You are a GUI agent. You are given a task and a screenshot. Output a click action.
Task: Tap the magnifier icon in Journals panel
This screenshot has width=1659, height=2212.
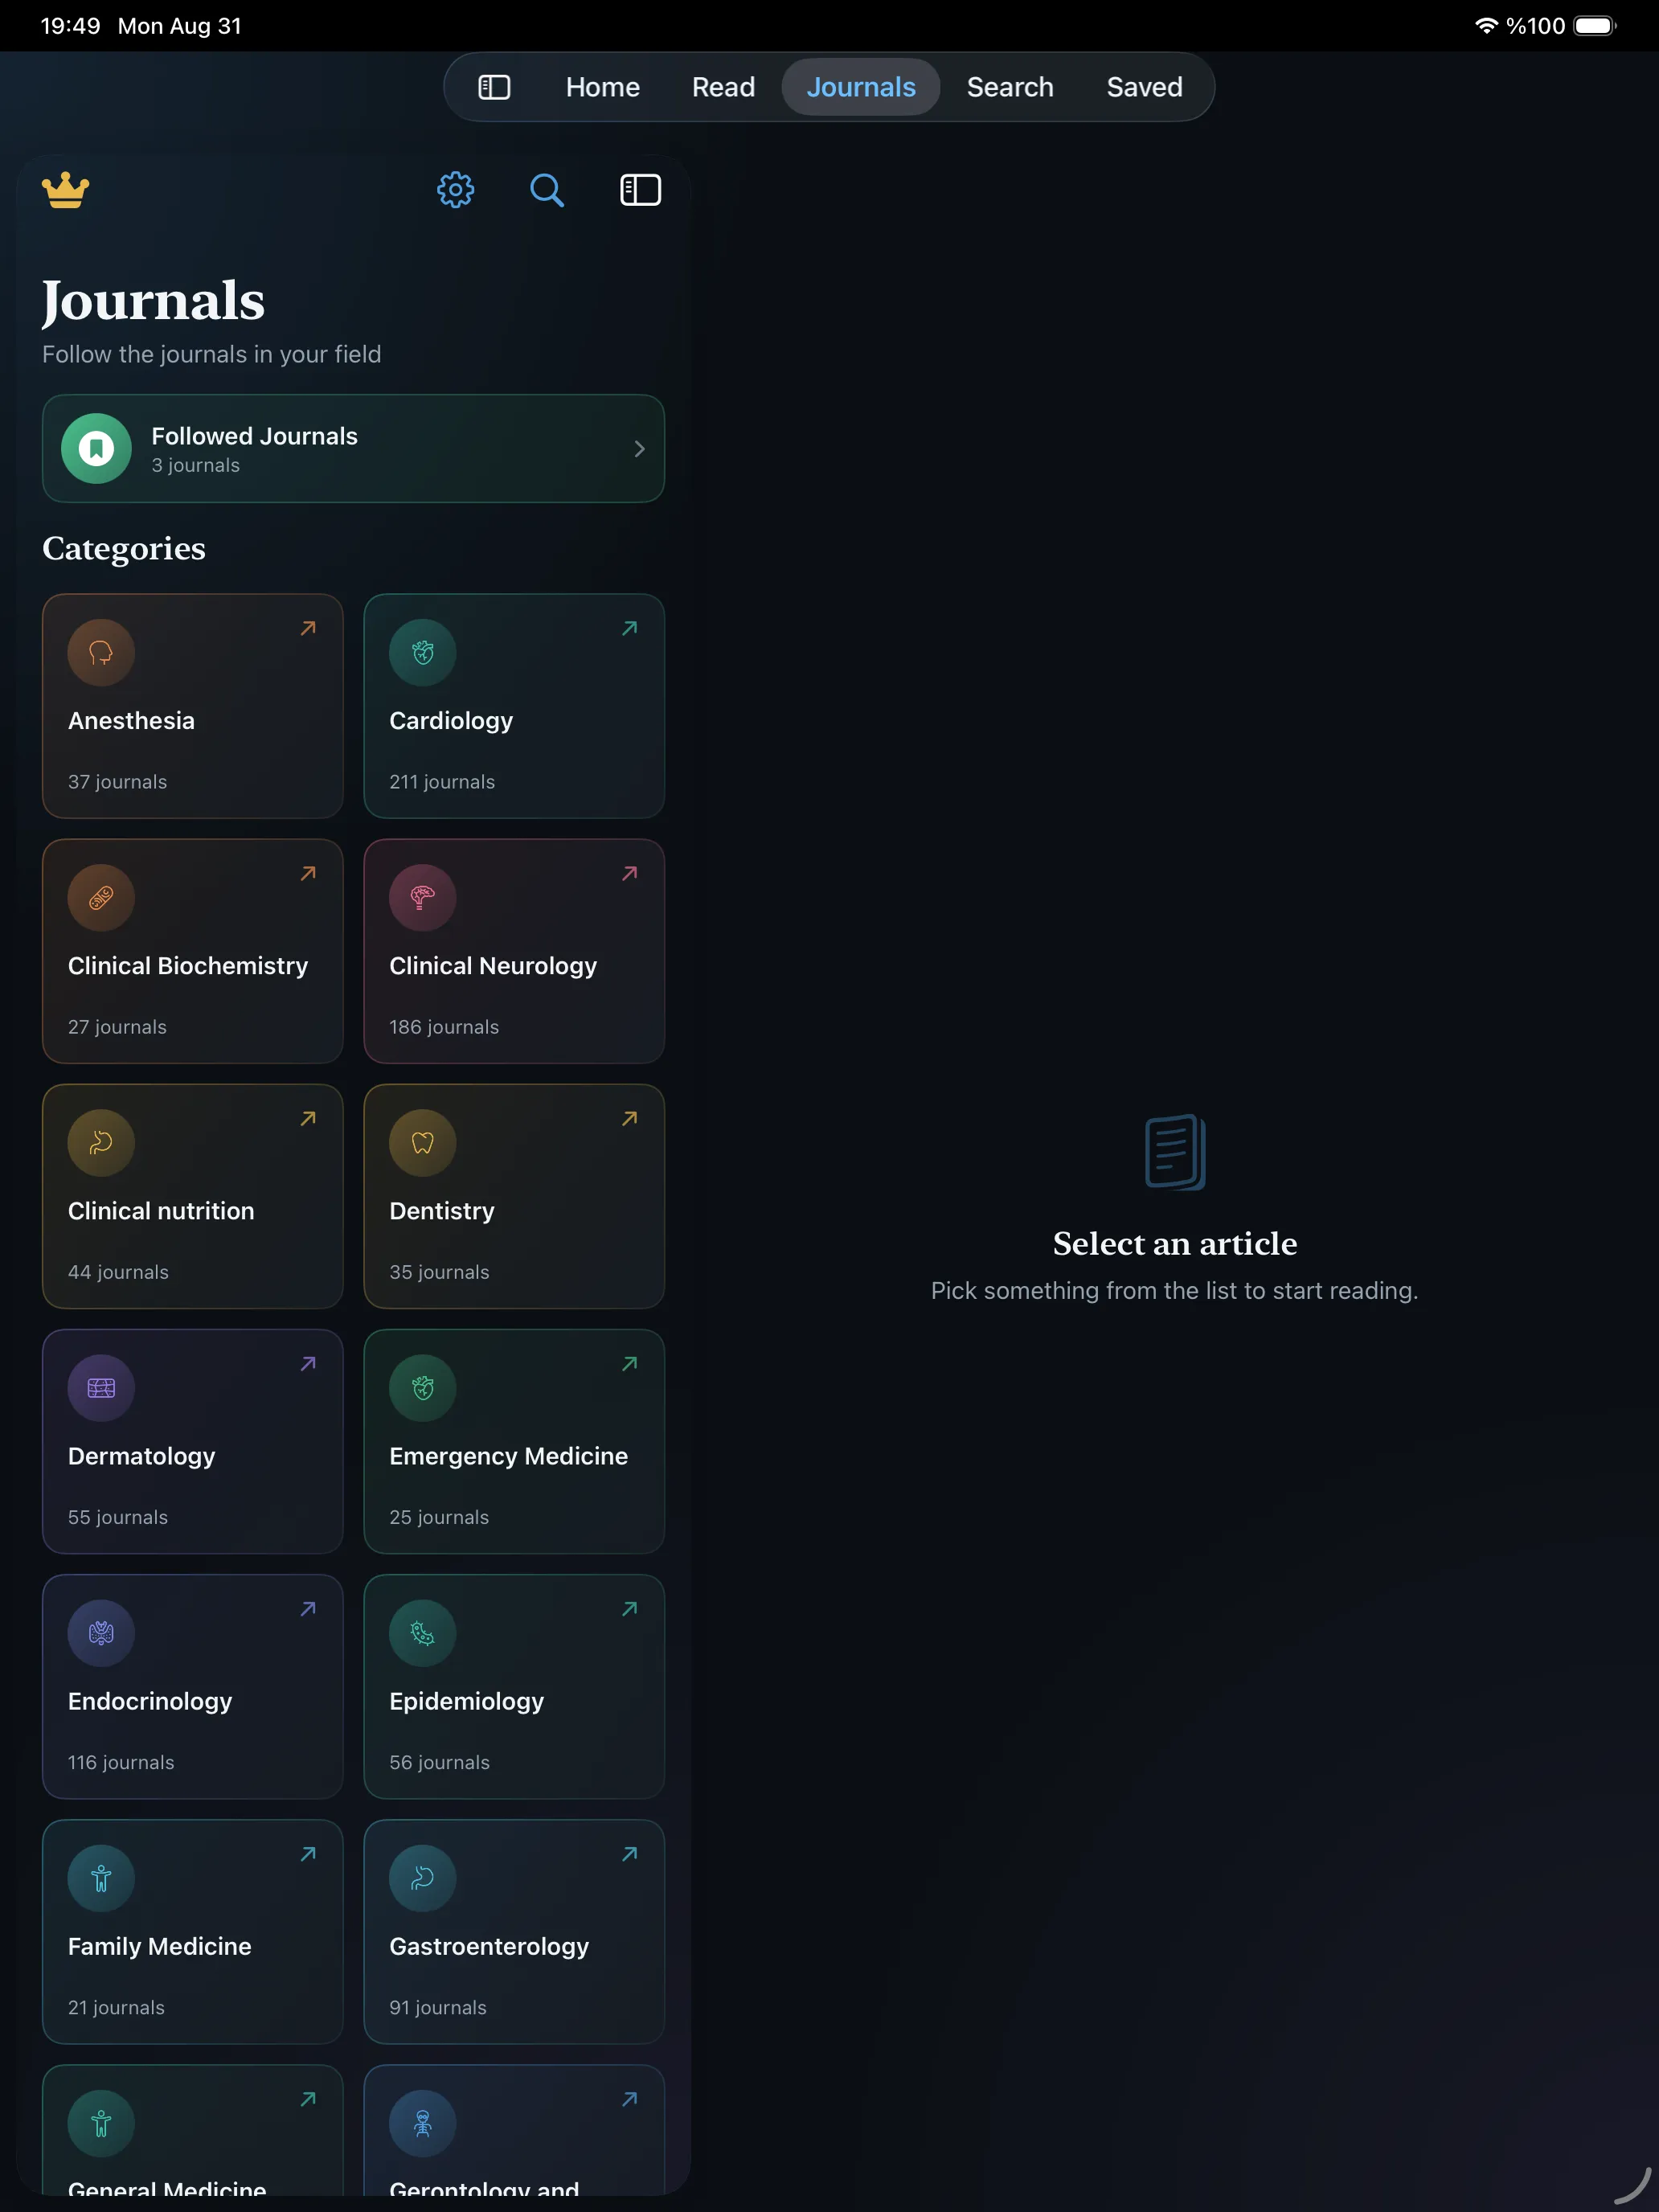click(546, 190)
